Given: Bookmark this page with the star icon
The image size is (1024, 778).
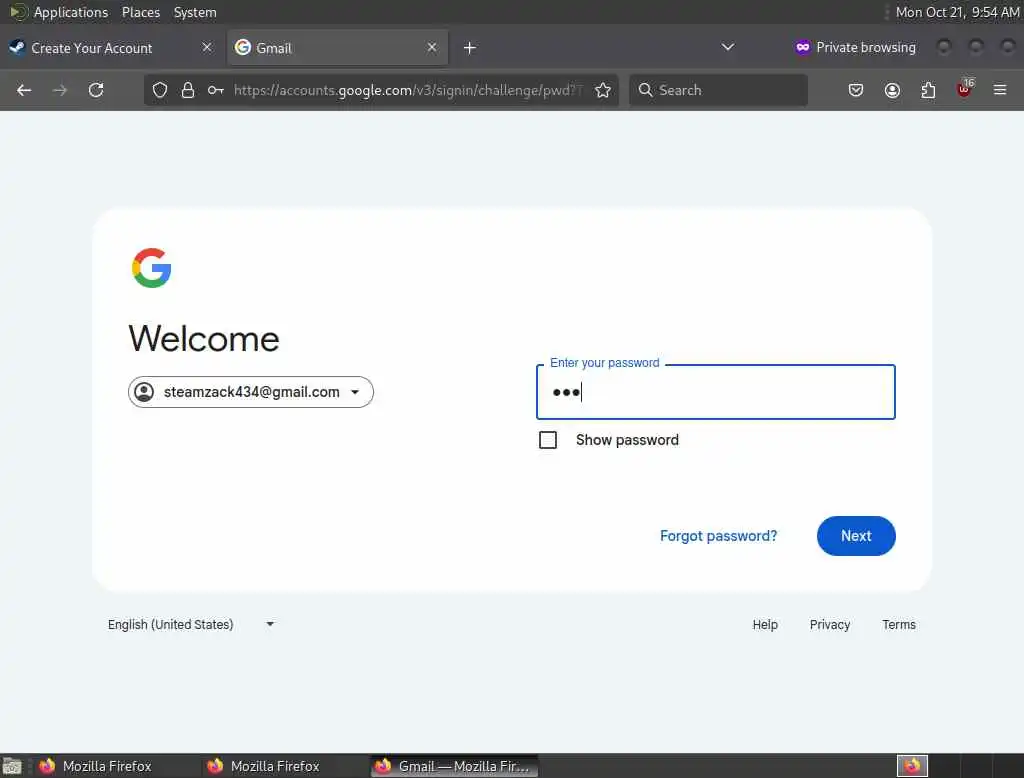Looking at the screenshot, I should pos(603,90).
